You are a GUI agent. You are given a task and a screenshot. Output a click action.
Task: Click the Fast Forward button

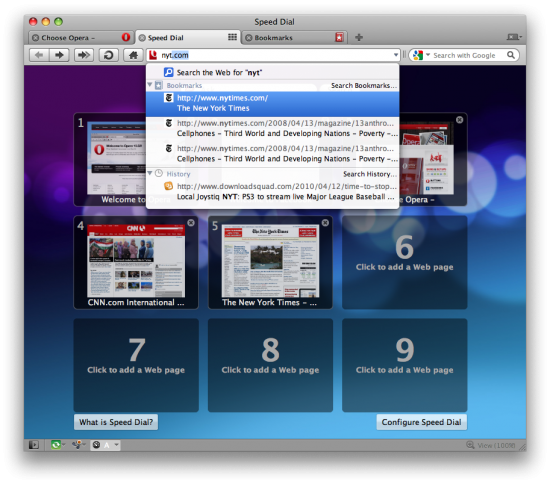point(84,55)
